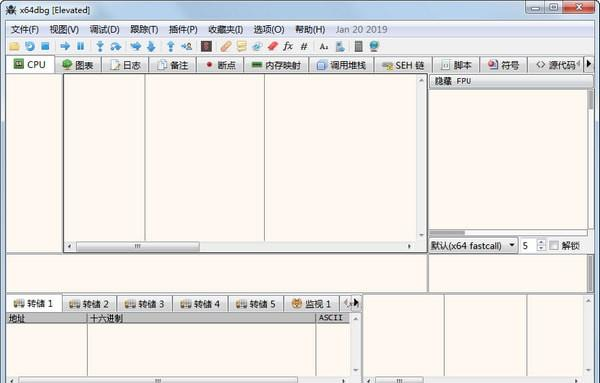The width and height of the screenshot is (600, 383).
Task: Click the Step Into toolbar icon
Action: point(100,47)
